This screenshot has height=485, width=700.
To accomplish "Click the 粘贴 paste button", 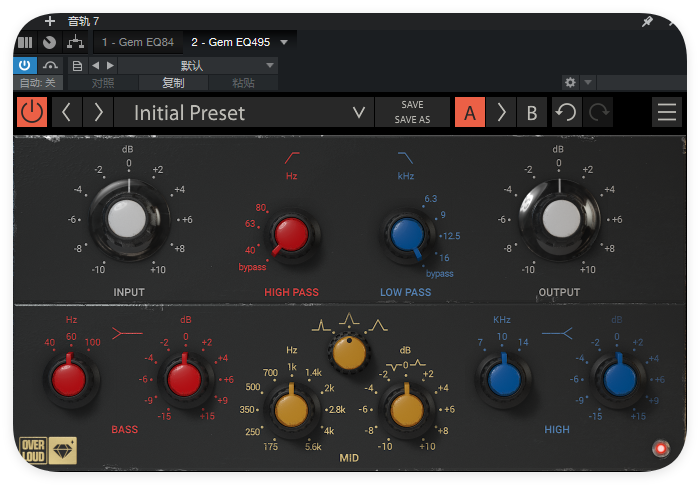I will point(243,83).
